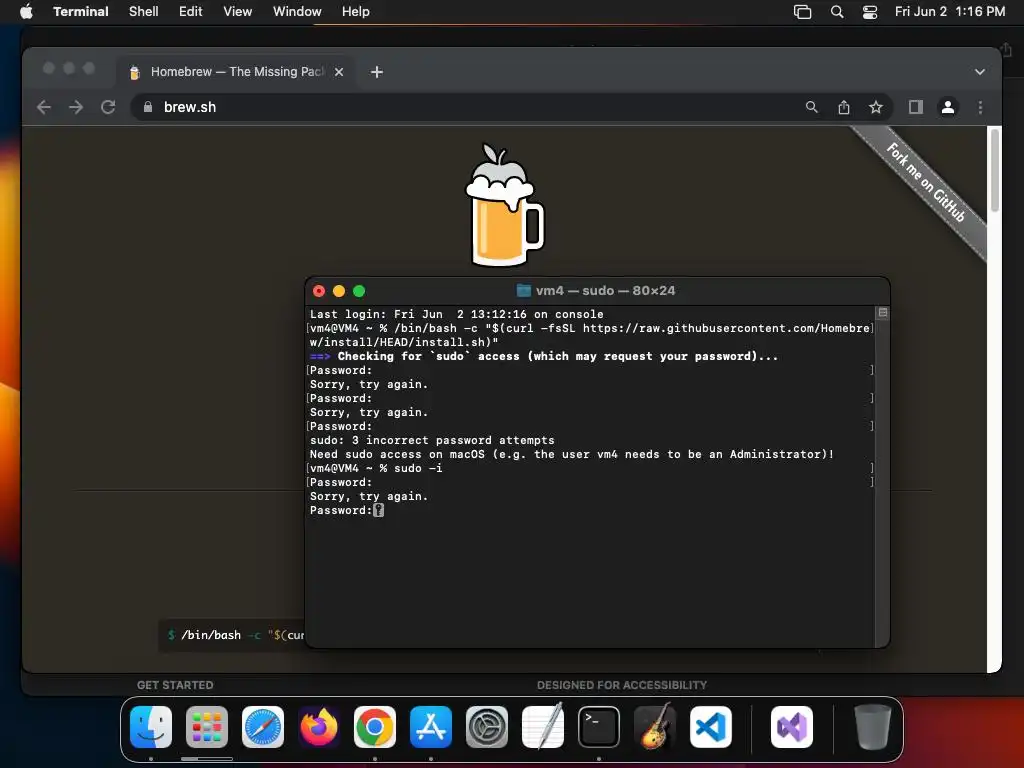
Task: Click the 'sudo: 3 incorrect password attempts' line
Action: [432, 440]
